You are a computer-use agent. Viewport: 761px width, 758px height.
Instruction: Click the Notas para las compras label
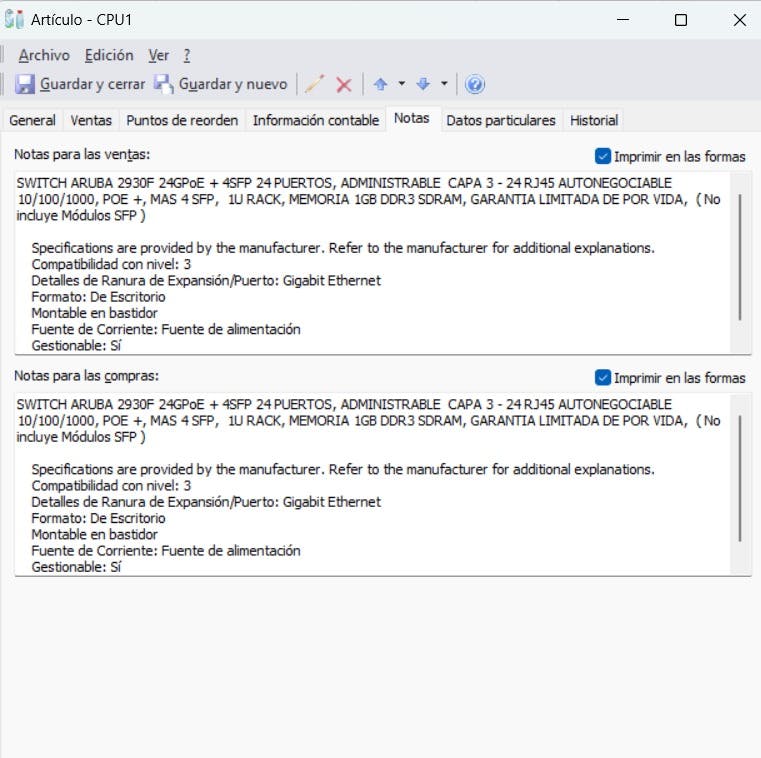tap(86, 376)
